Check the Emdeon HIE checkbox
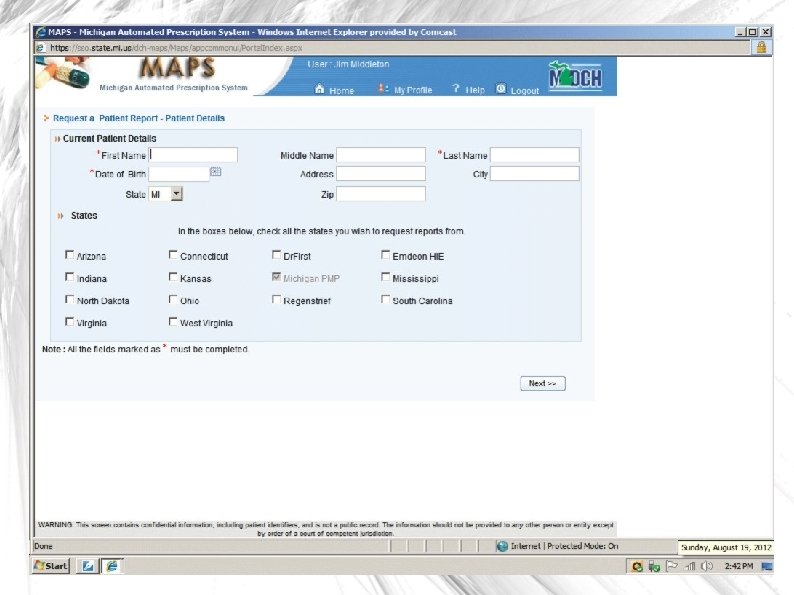This screenshot has width=794, height=595. coord(385,255)
